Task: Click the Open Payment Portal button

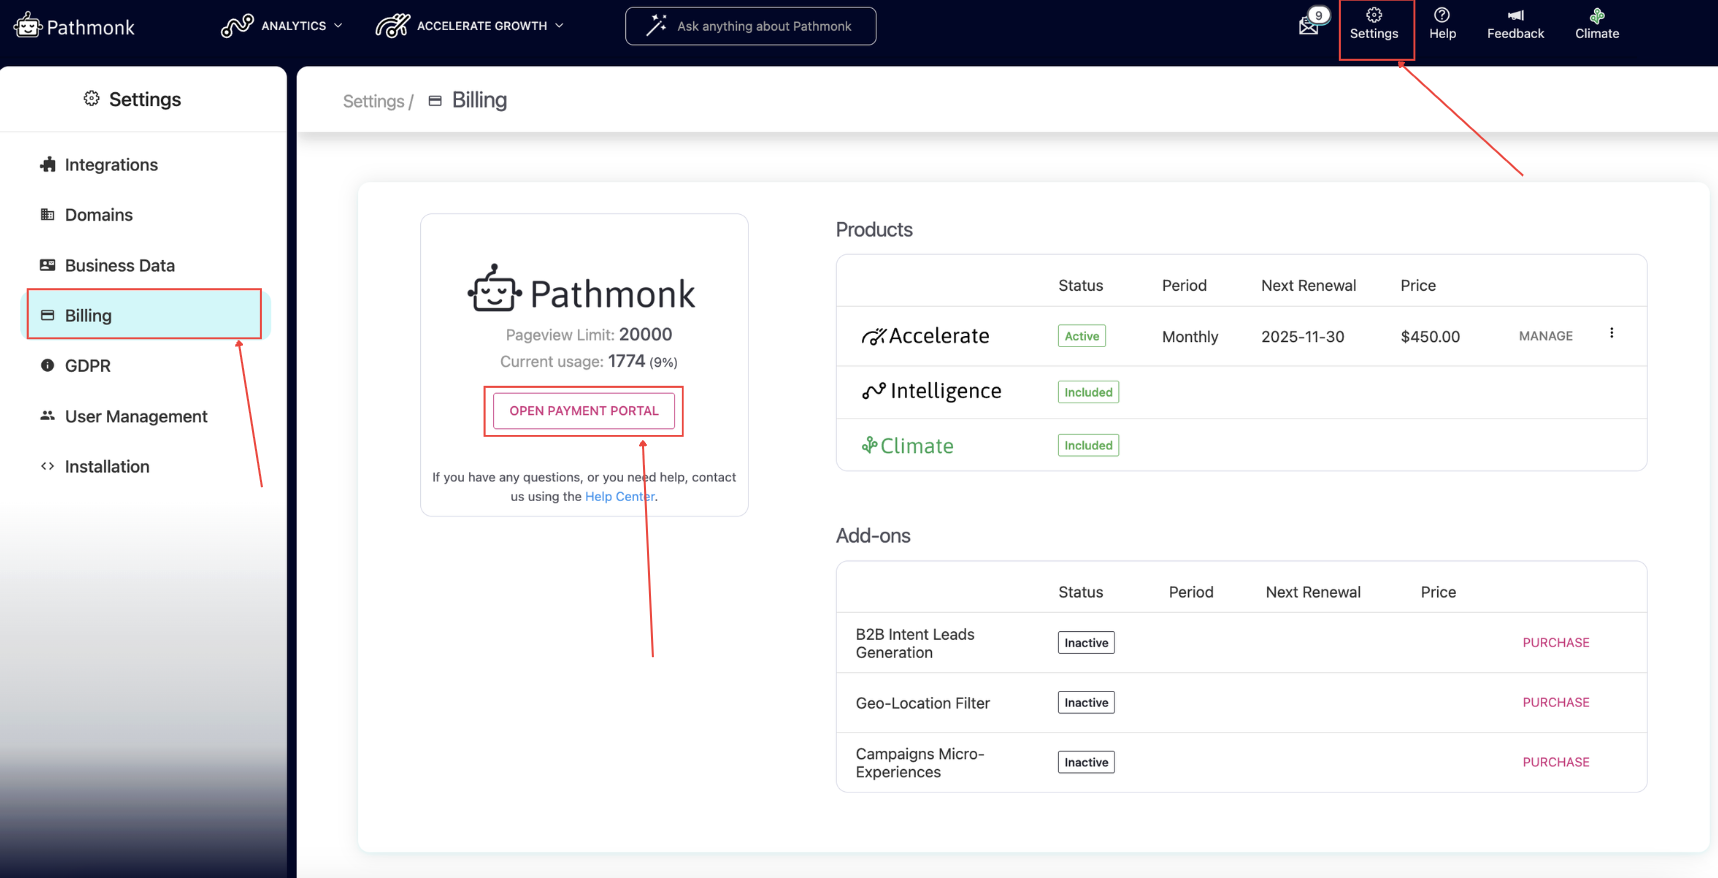Action: (584, 411)
